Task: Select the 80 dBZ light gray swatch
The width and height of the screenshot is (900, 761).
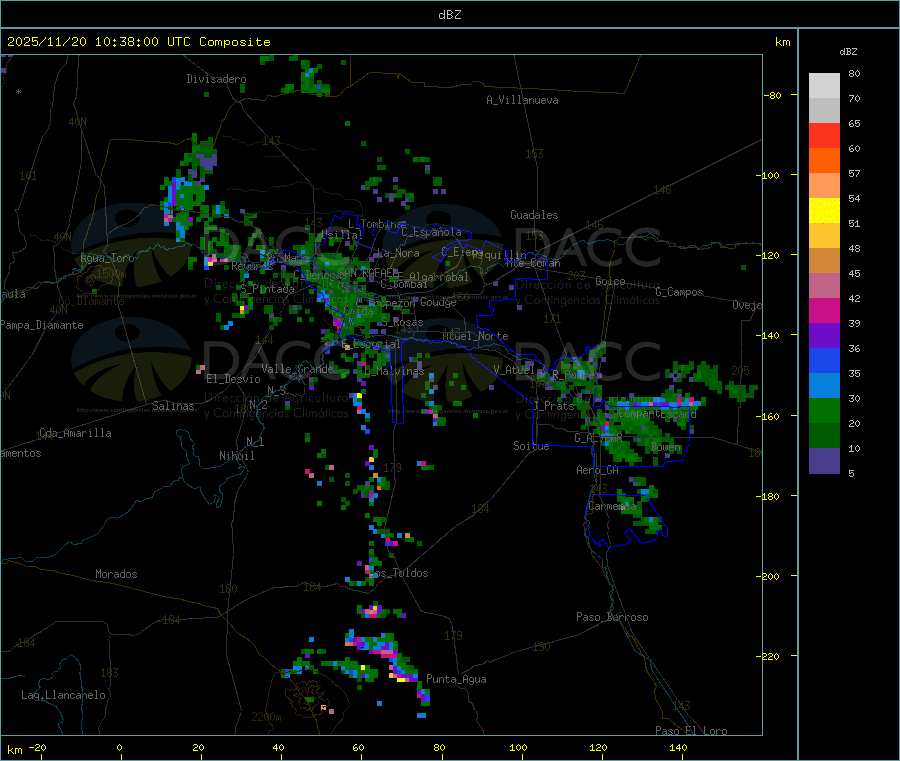Action: (x=824, y=86)
